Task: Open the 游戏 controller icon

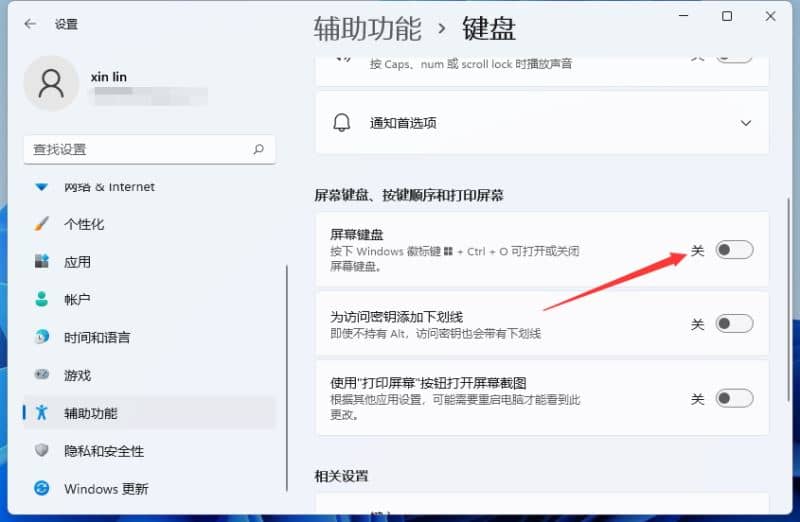Action: (42, 375)
